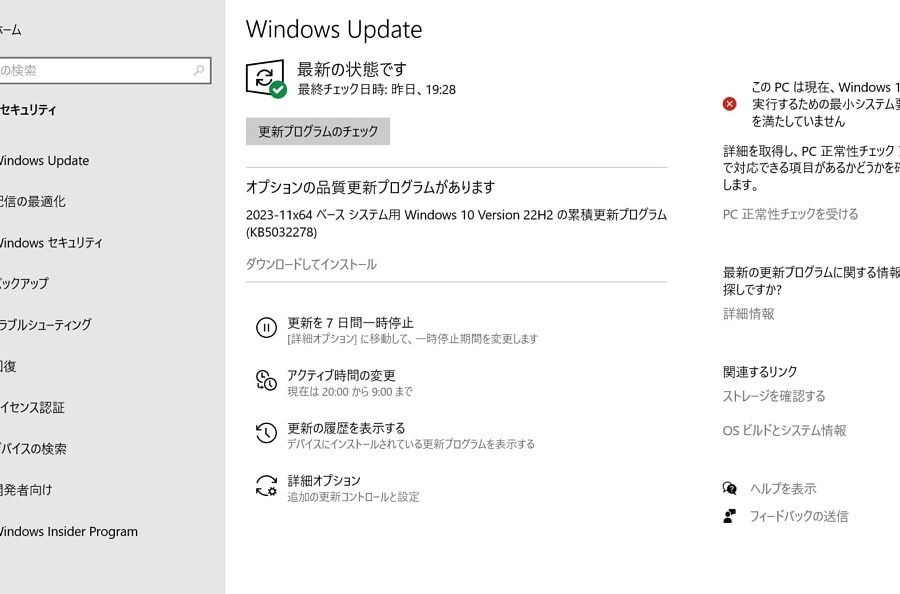
Task: Click the red error X icon
Action: 730,103
